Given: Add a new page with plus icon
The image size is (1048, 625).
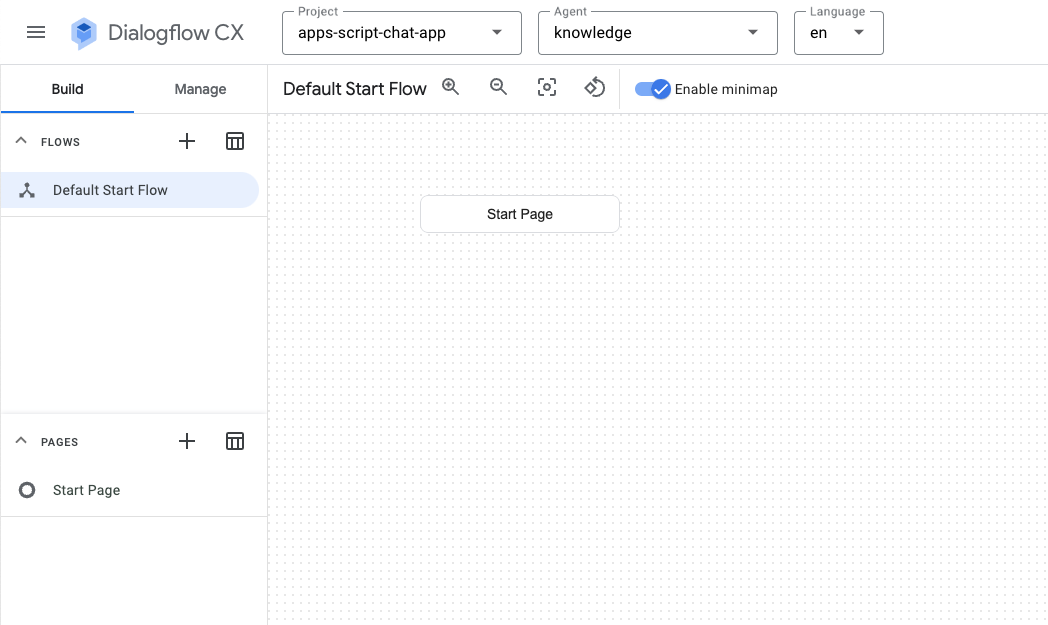Looking at the screenshot, I should coord(187,441).
